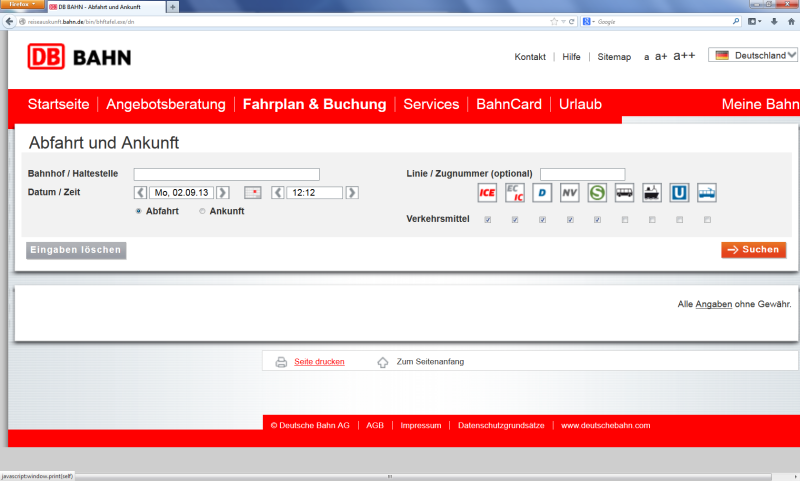Click the Seite drucken link
Screen dimensions: 800x481
point(319,362)
